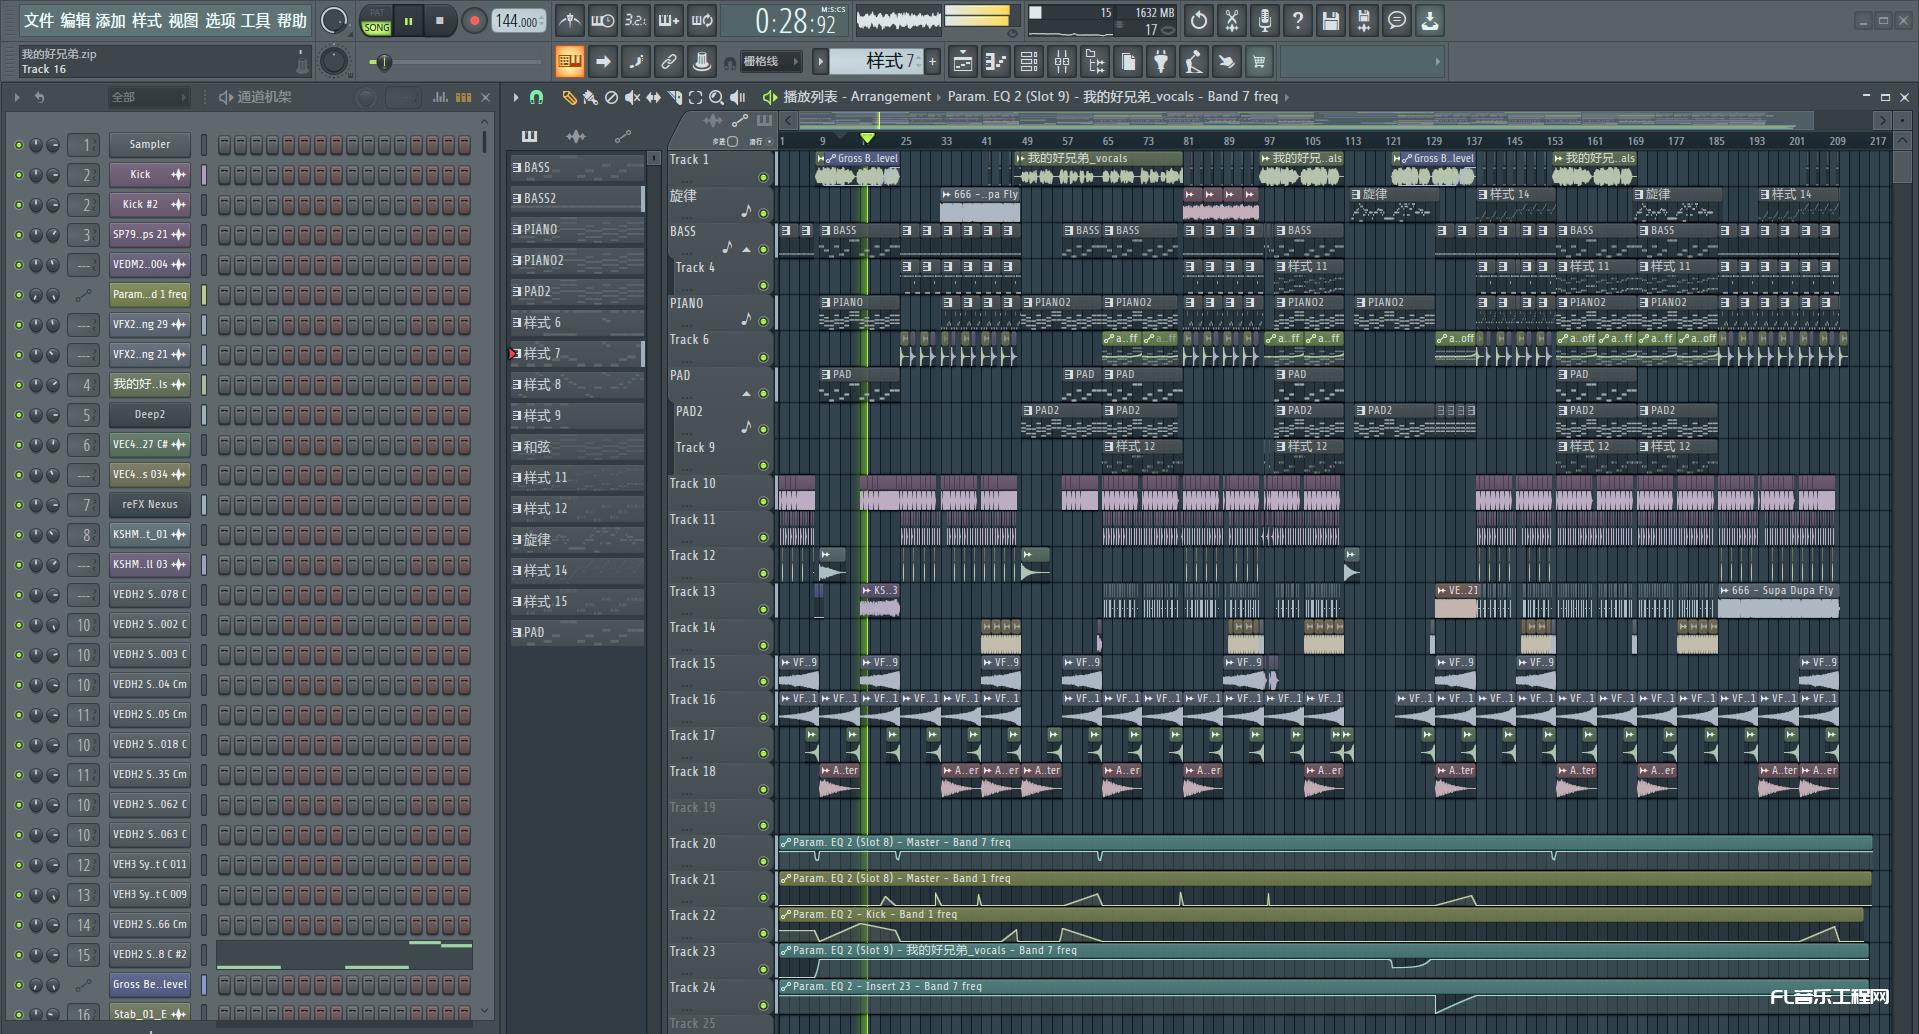1919x1034 pixels.
Task: Mute the PIANO track green light
Action: 763,321
